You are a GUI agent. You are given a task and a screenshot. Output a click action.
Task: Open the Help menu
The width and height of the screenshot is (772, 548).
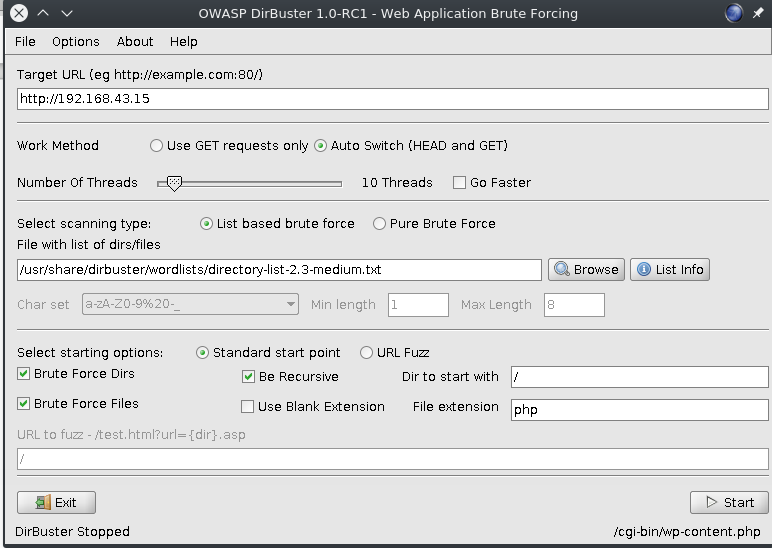(x=184, y=42)
